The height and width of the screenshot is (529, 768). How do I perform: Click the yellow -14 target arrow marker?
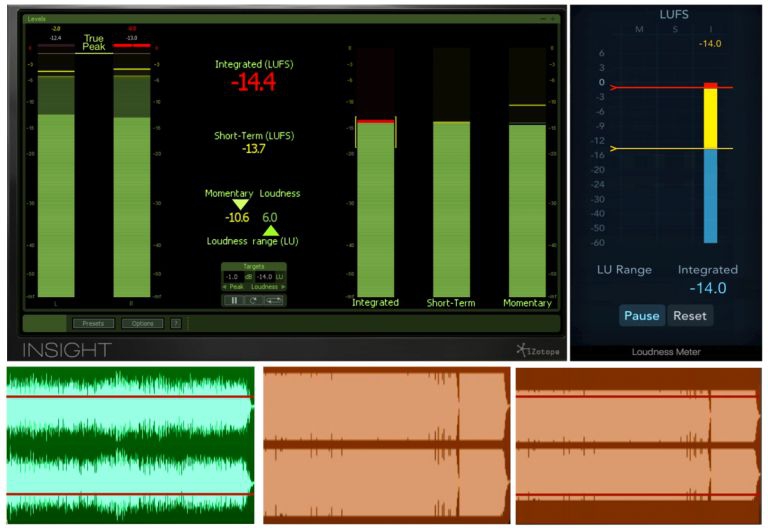pyautogui.click(x=613, y=148)
